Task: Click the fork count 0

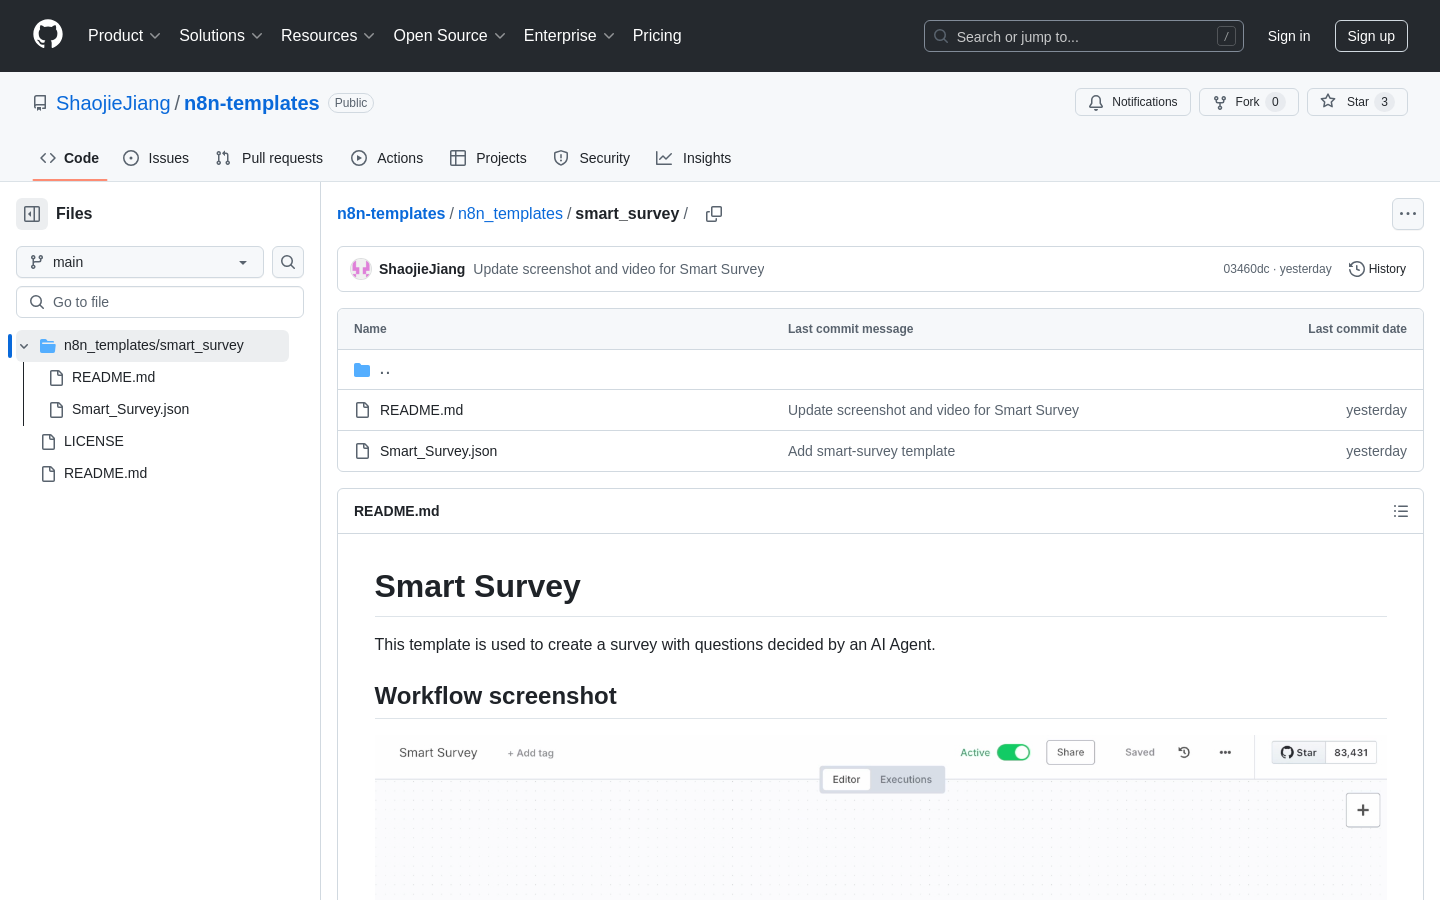Action: pyautogui.click(x=1275, y=102)
